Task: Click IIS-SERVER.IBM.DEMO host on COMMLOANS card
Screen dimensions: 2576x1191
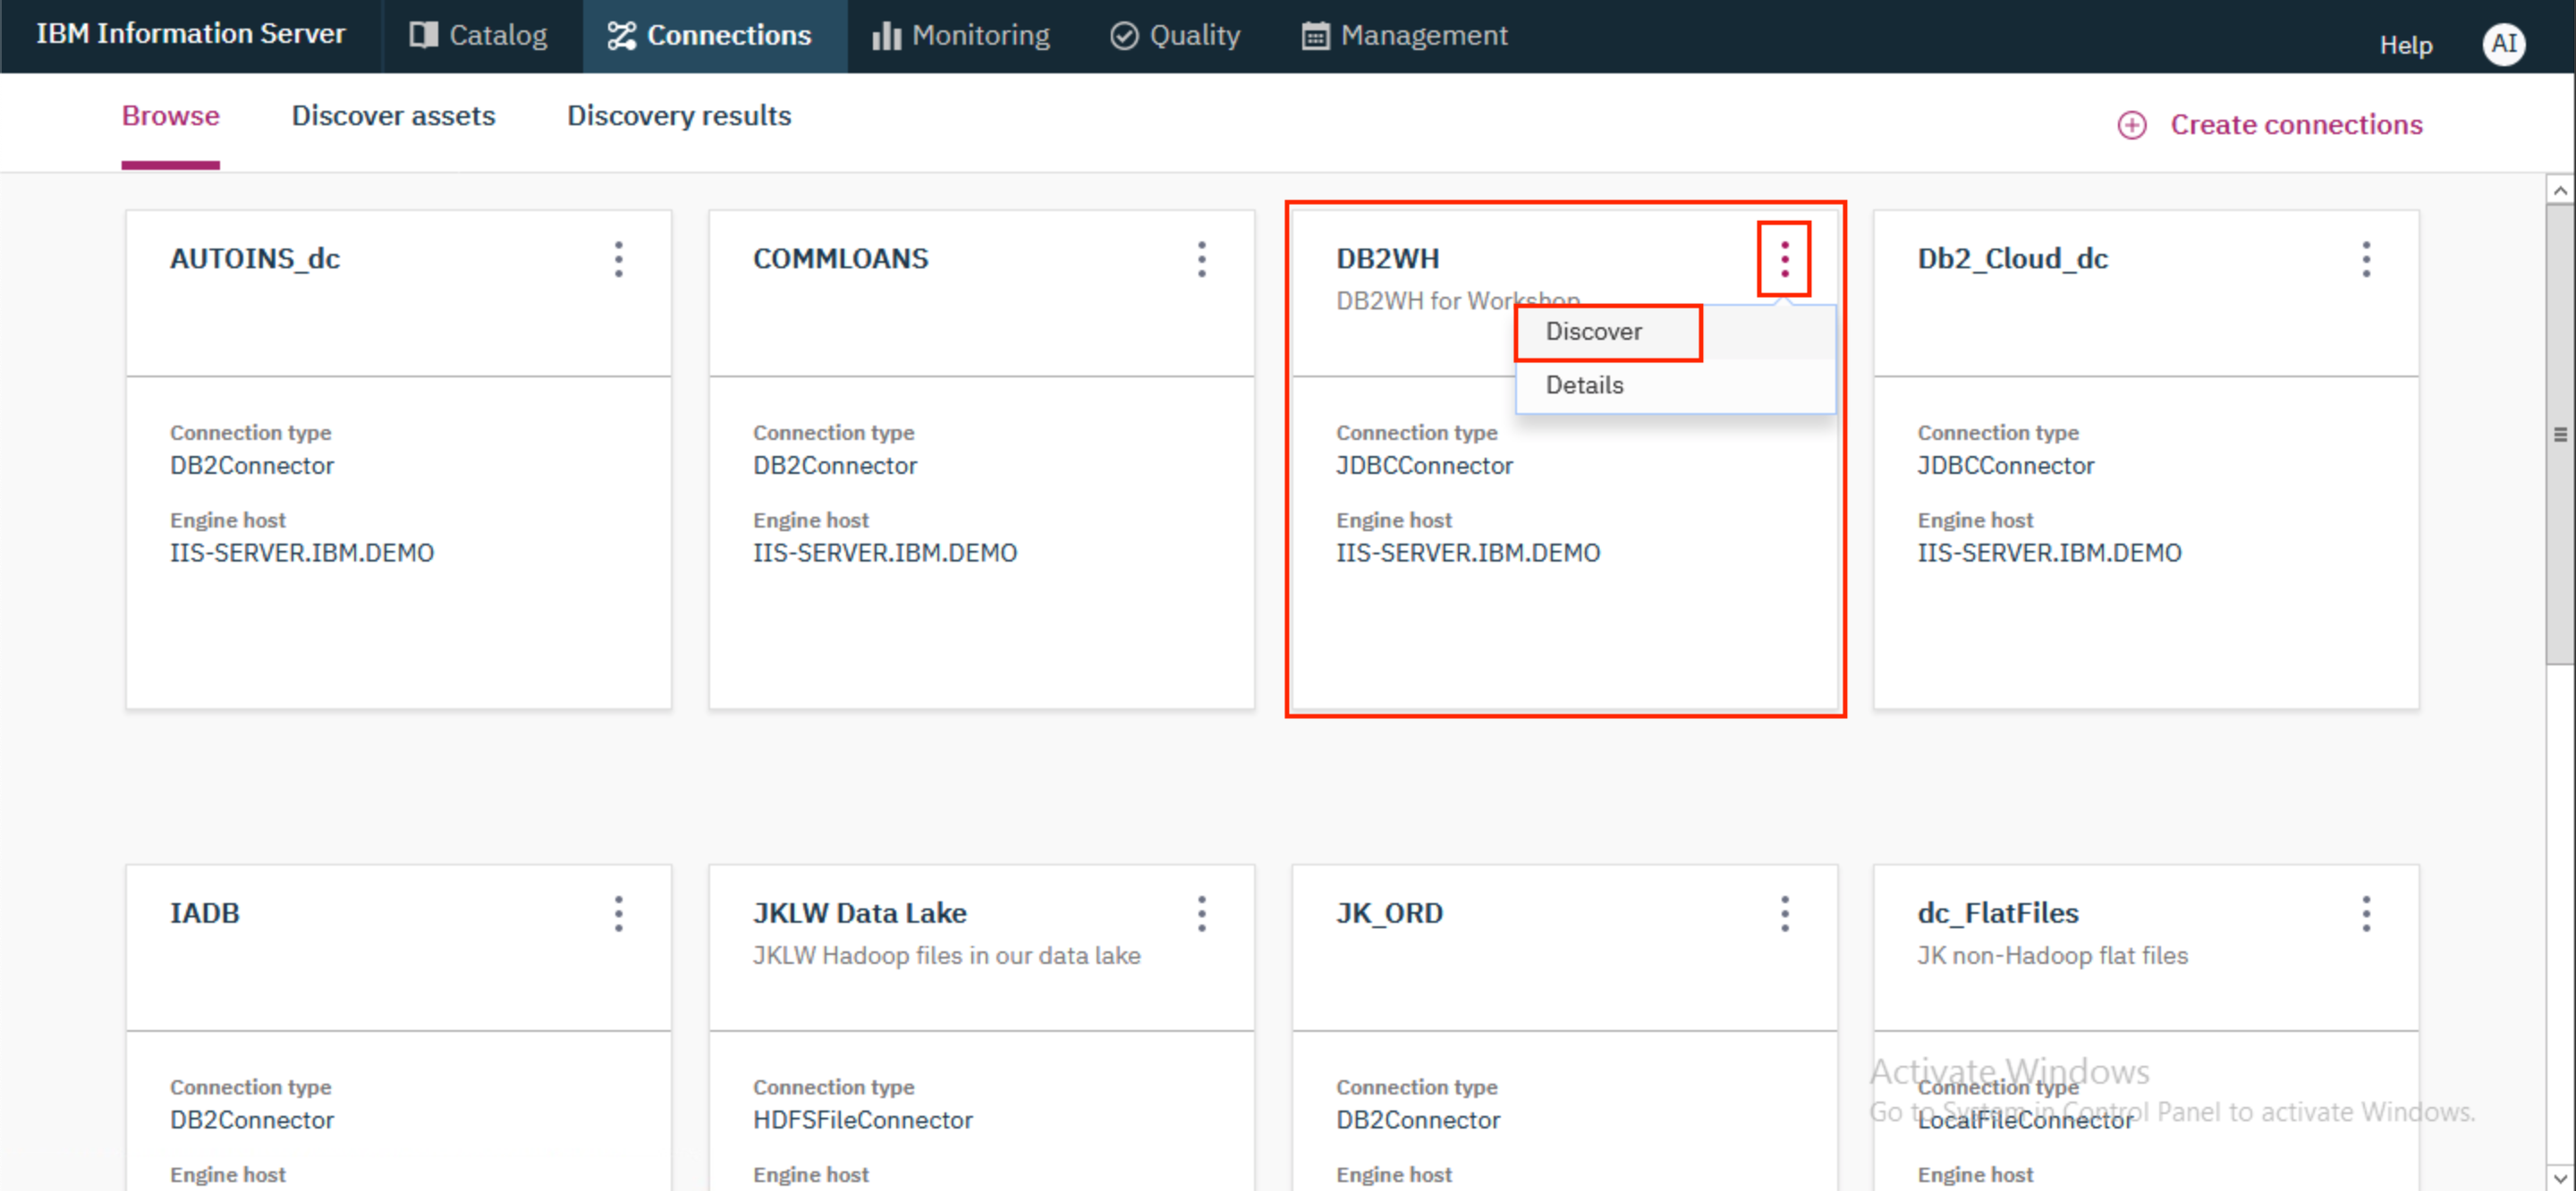Action: click(x=884, y=553)
